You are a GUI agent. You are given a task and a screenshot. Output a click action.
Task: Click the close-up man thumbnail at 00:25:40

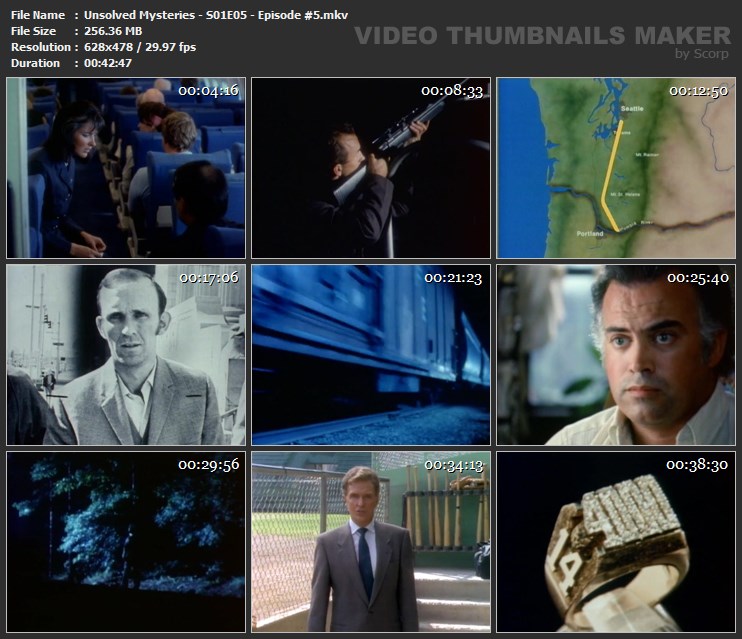pyautogui.click(x=616, y=355)
